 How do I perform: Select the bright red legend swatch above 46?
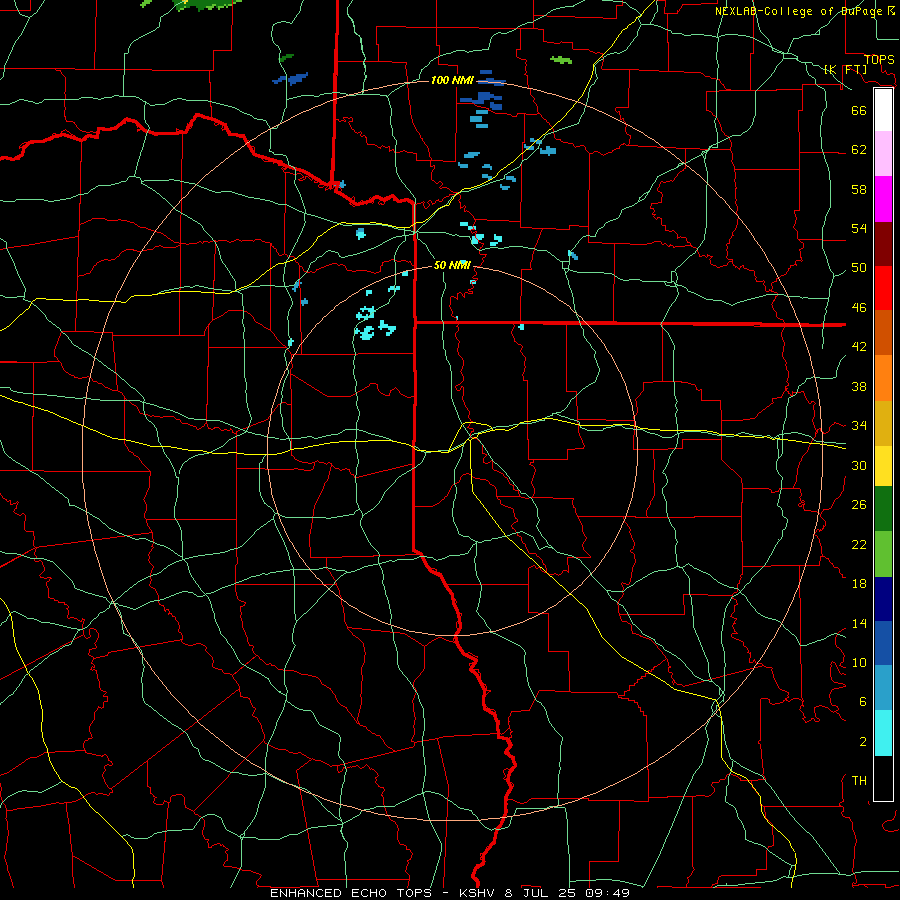[883, 288]
